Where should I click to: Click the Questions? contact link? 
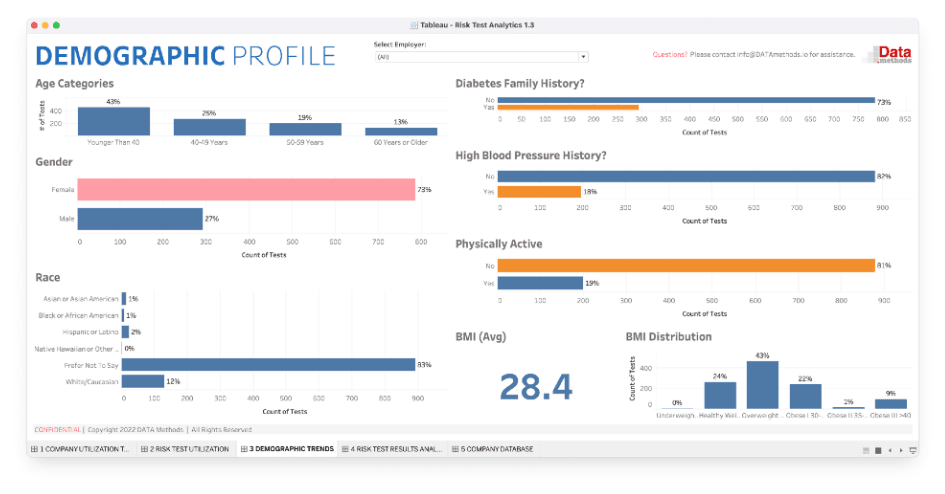[x=669, y=54]
